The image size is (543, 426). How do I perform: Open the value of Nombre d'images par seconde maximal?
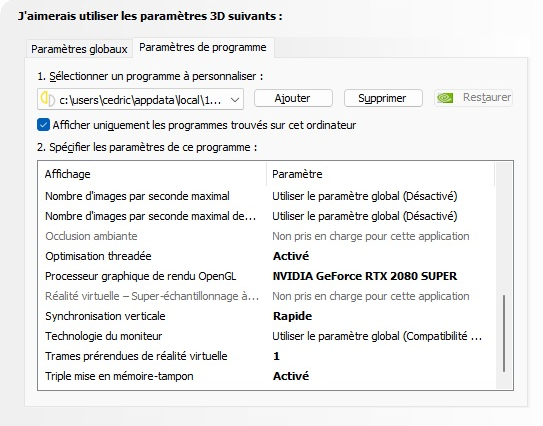coord(365,196)
